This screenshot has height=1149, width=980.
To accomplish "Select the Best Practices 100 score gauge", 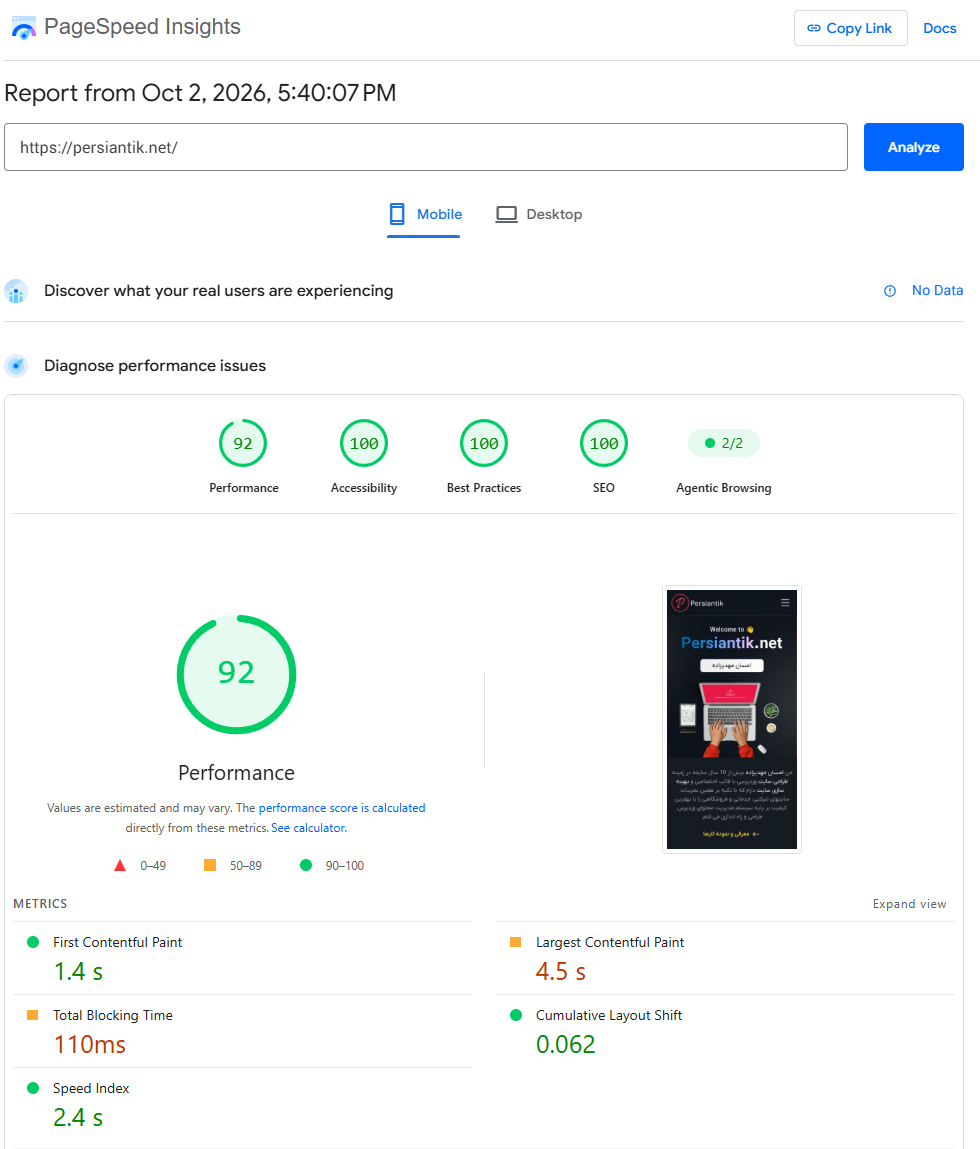I will click(x=484, y=443).
